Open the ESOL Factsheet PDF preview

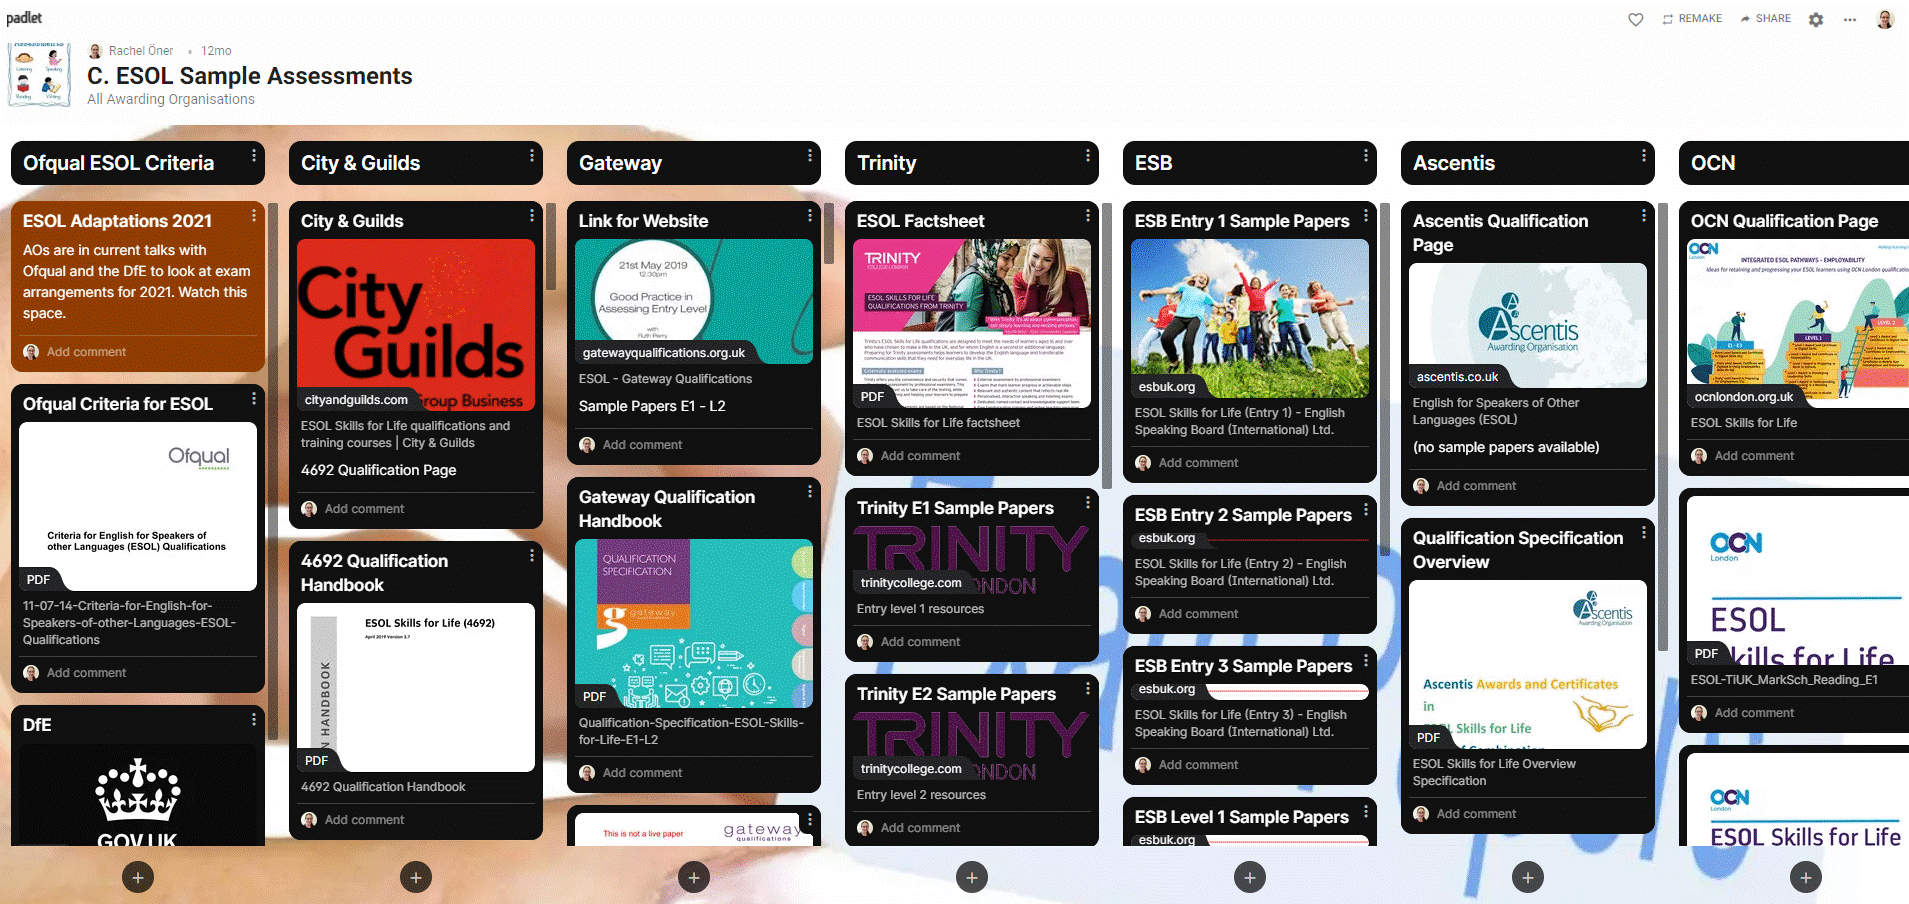pos(972,323)
